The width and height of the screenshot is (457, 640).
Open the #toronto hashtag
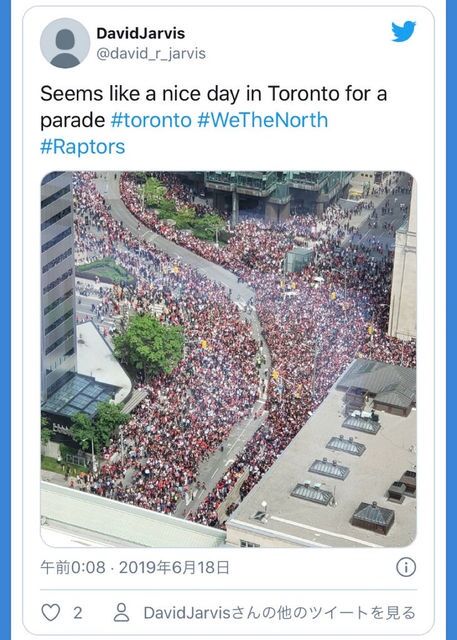pos(151,120)
